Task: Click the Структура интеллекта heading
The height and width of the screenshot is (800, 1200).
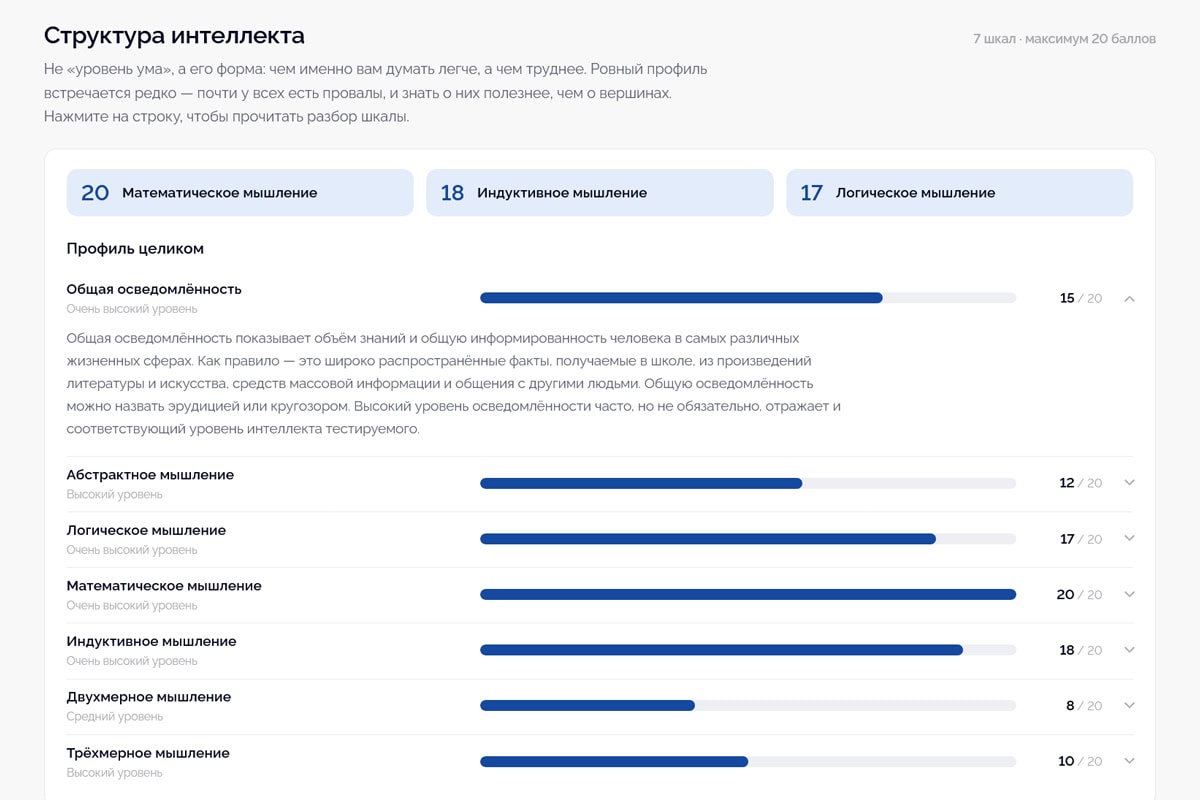Action: [174, 36]
